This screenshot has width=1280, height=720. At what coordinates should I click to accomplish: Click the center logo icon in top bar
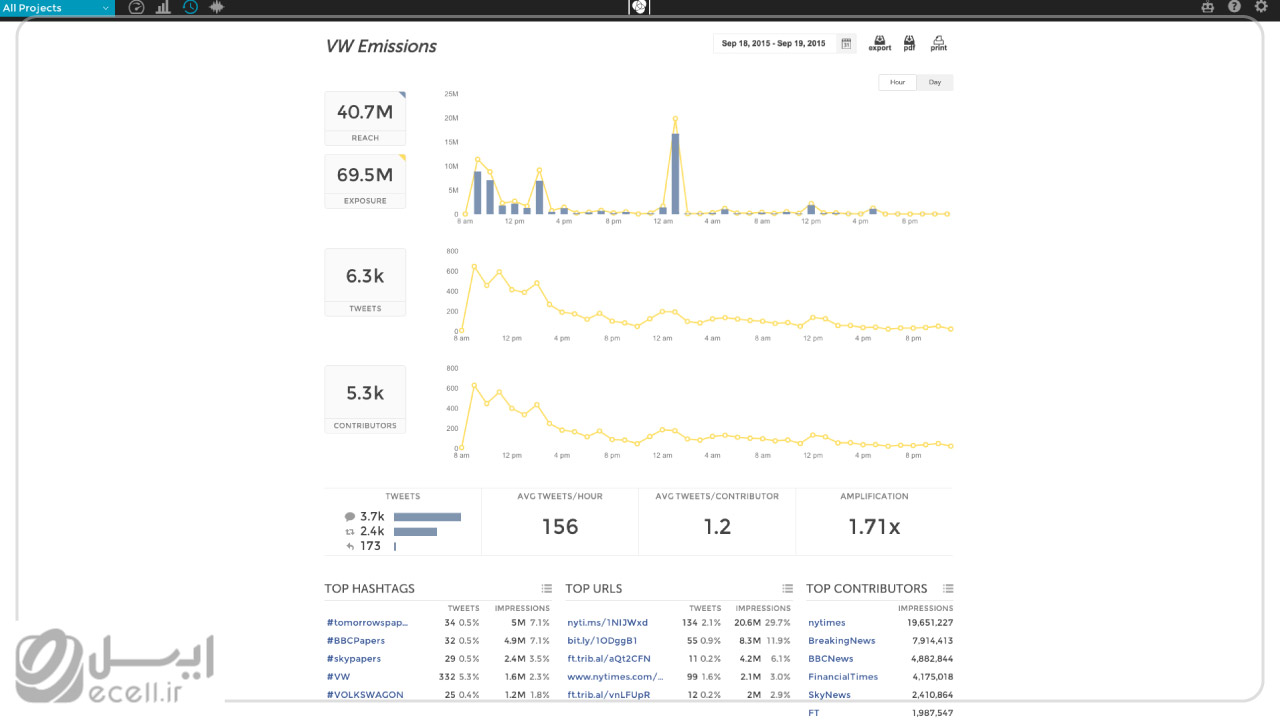[x=640, y=8]
